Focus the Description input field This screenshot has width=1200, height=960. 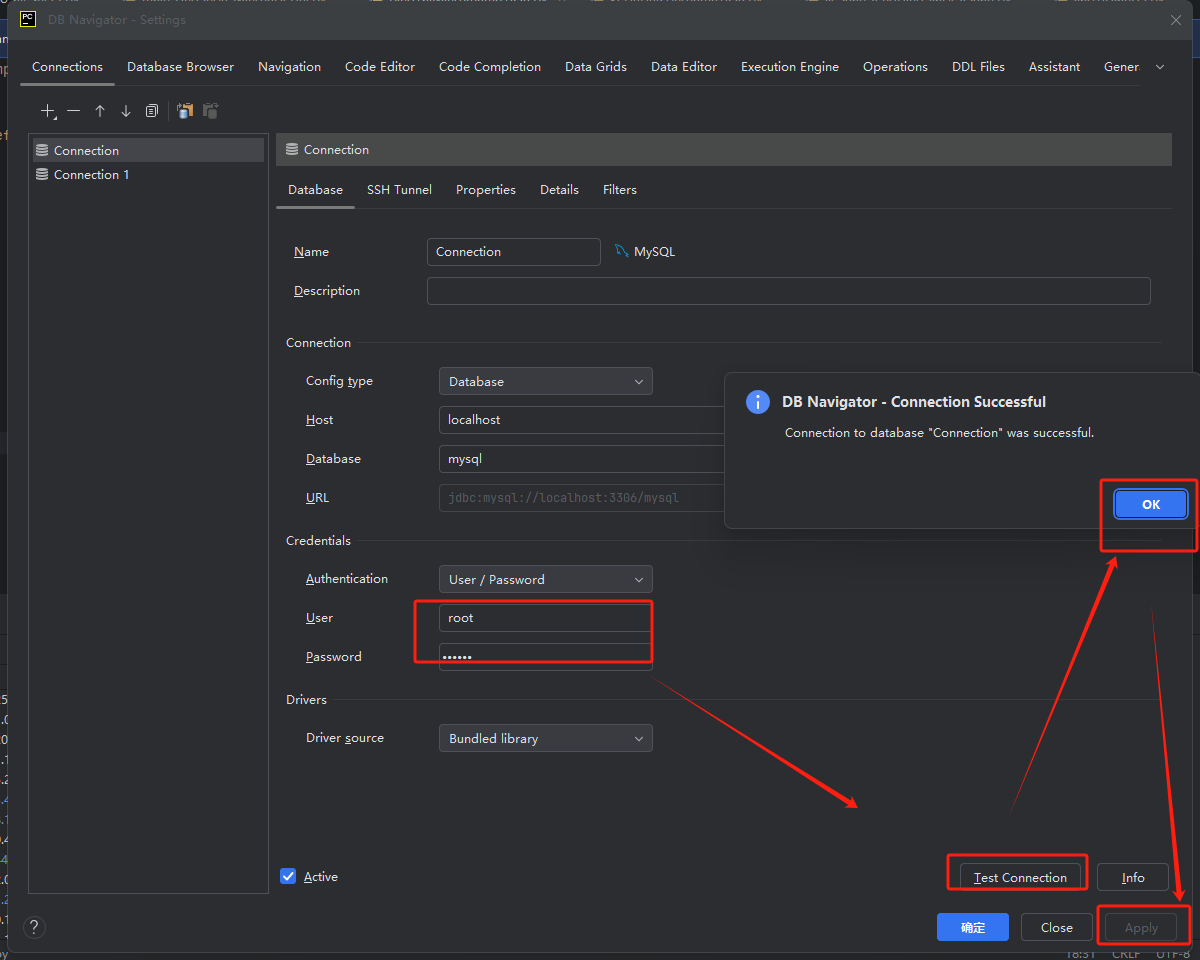pos(789,291)
